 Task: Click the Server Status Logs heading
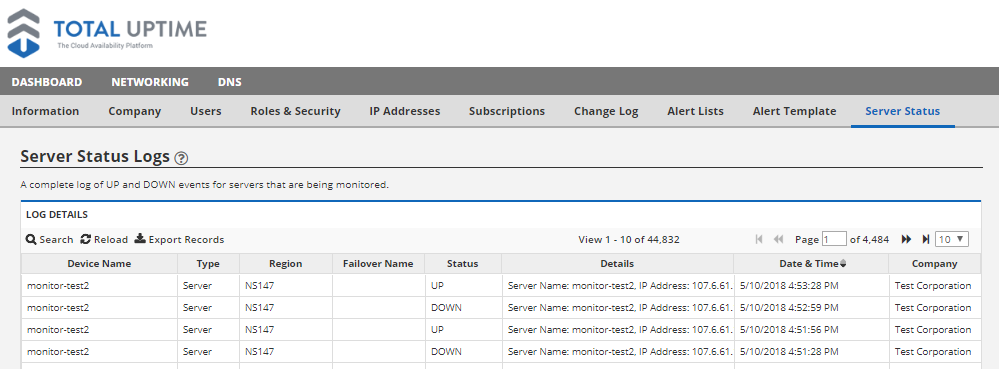click(95, 157)
